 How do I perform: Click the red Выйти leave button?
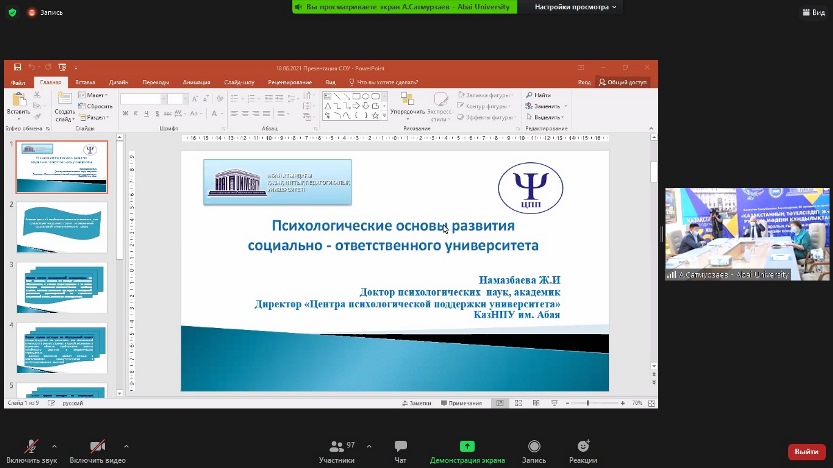[x=806, y=452]
